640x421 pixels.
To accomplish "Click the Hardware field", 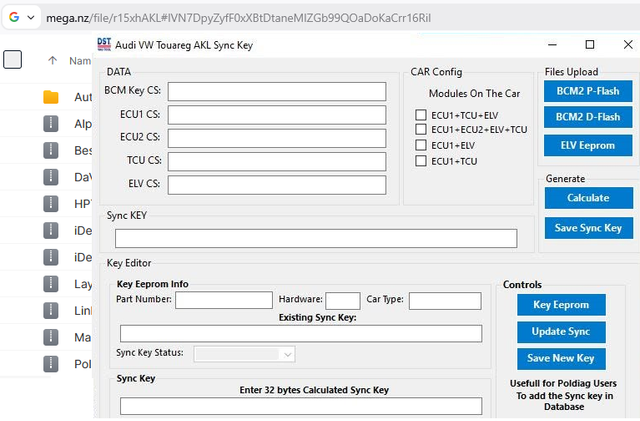I will [x=343, y=301].
